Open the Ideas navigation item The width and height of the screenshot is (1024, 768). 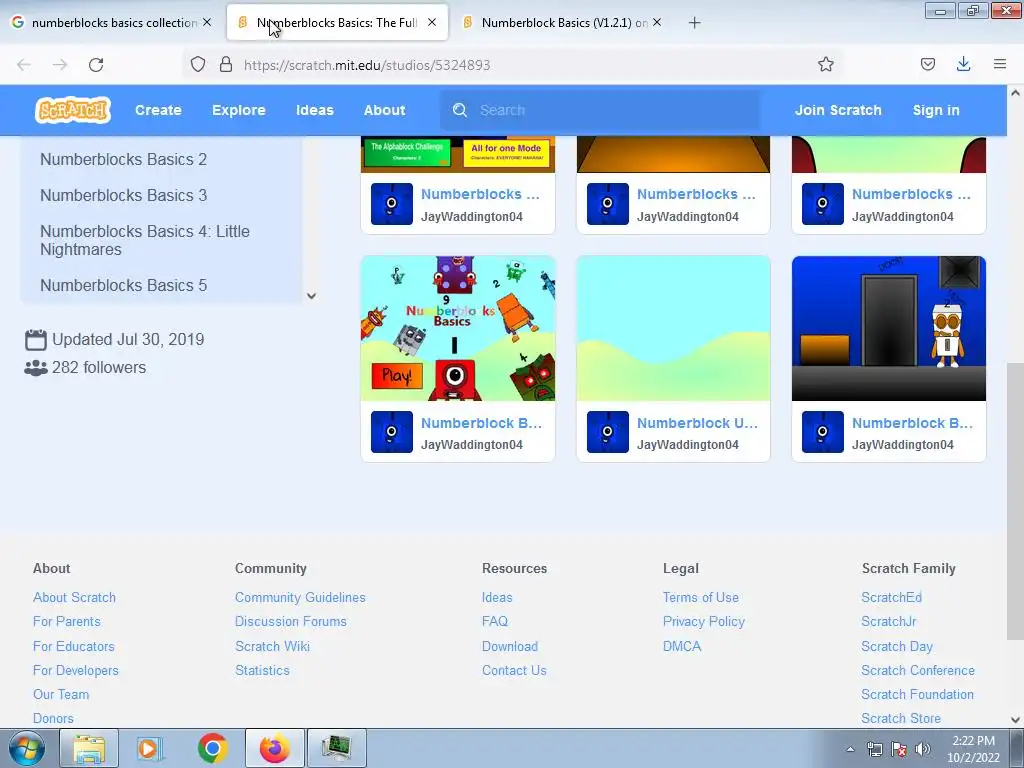(315, 110)
